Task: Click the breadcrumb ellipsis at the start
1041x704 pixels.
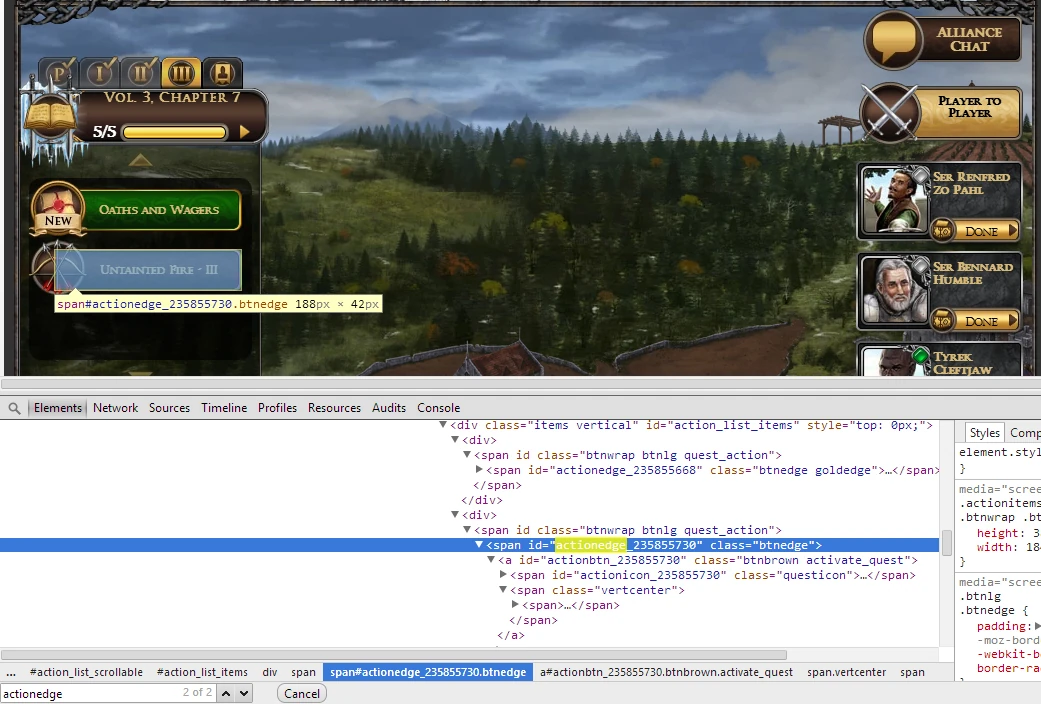Action: 11,672
